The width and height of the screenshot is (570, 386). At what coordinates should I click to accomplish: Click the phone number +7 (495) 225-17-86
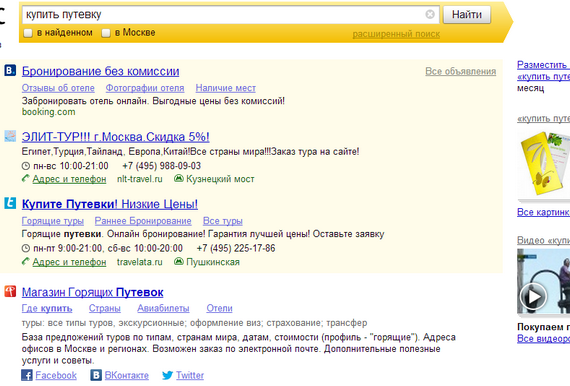click(x=236, y=249)
